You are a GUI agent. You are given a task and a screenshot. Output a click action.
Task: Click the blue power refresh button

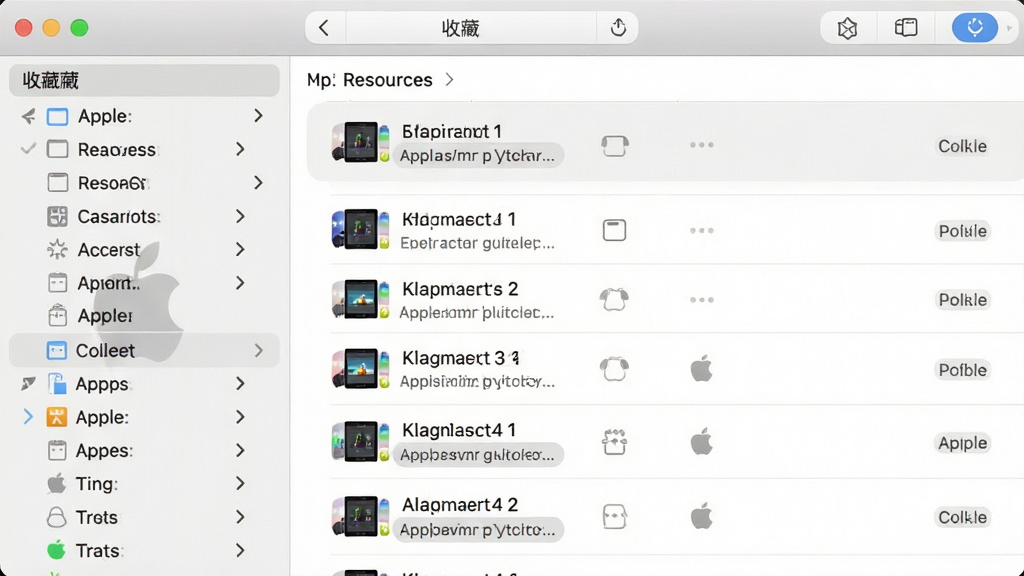(974, 27)
